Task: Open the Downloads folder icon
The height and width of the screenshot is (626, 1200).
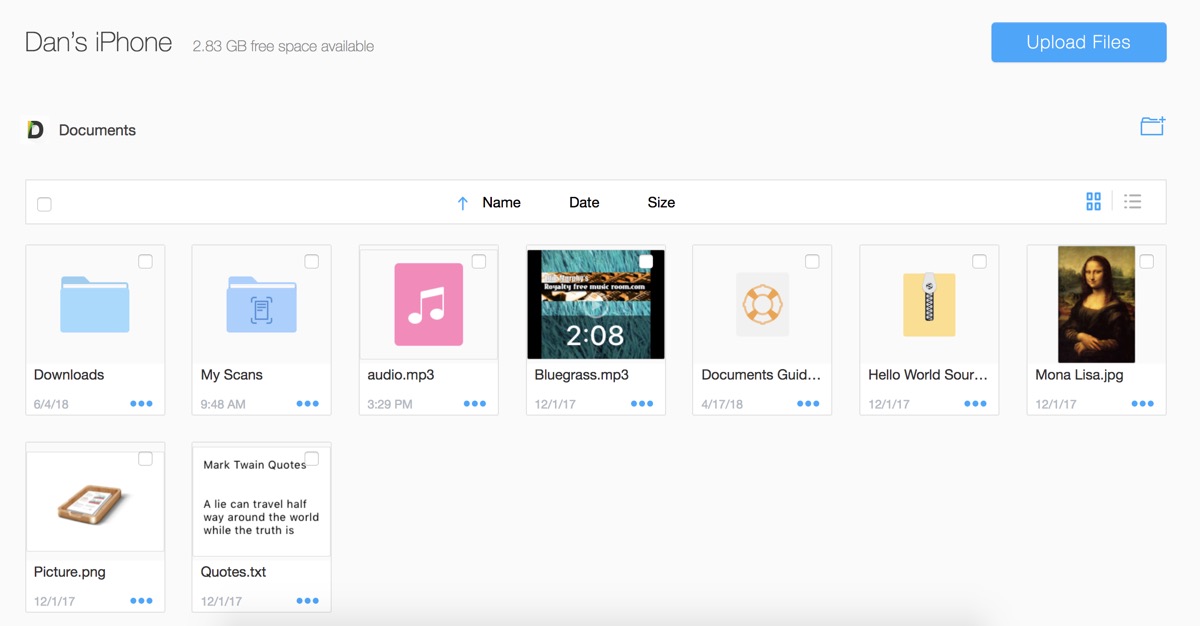Action: [x=95, y=304]
